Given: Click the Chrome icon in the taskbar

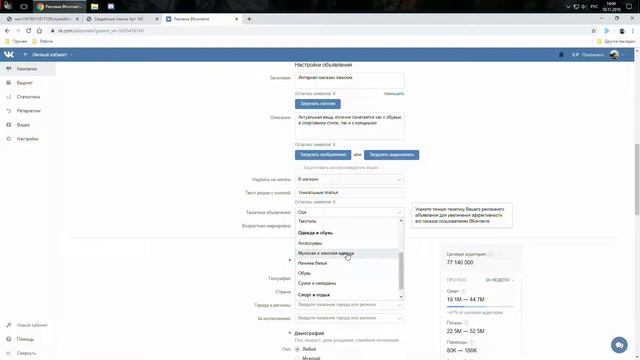Looking at the screenshot, I should point(40,7).
